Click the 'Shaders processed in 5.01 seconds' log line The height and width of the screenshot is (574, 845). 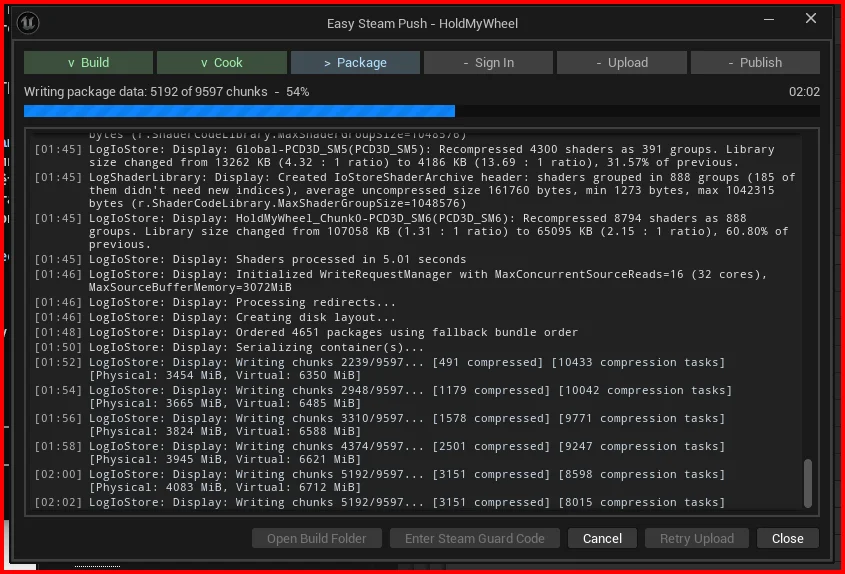[x=250, y=259]
